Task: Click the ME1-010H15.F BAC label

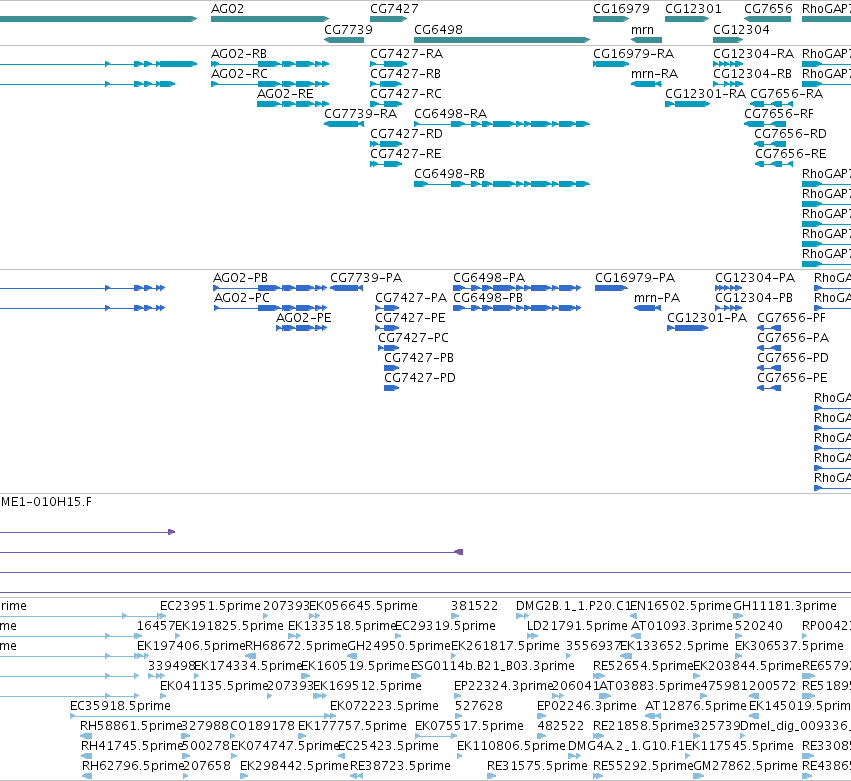Action: (x=46, y=502)
